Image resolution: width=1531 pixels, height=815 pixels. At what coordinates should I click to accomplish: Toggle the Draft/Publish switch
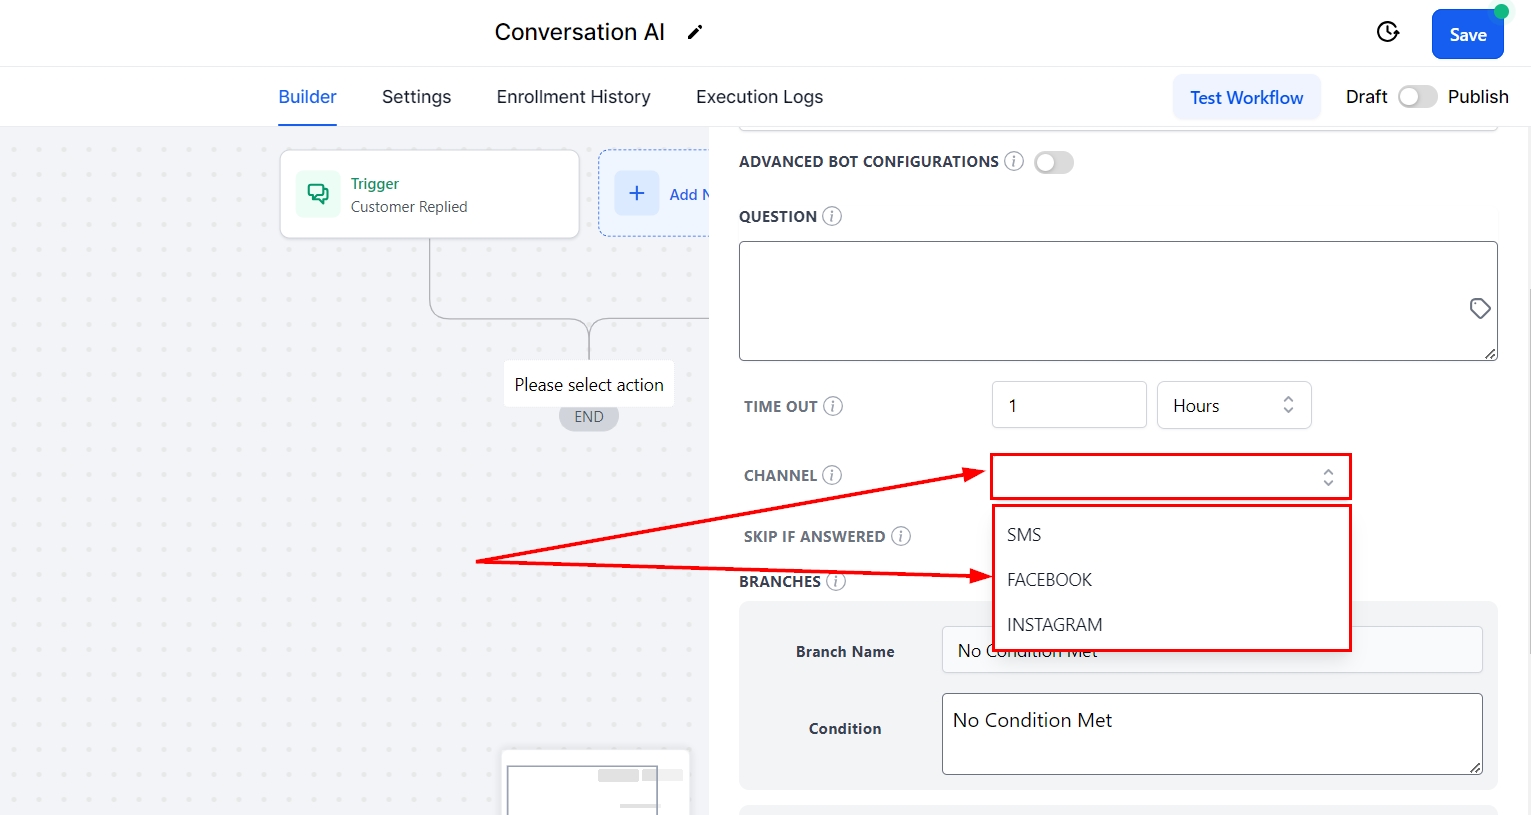click(1417, 97)
